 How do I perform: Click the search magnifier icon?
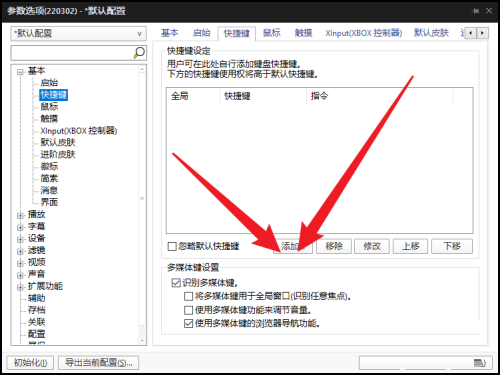click(x=139, y=52)
